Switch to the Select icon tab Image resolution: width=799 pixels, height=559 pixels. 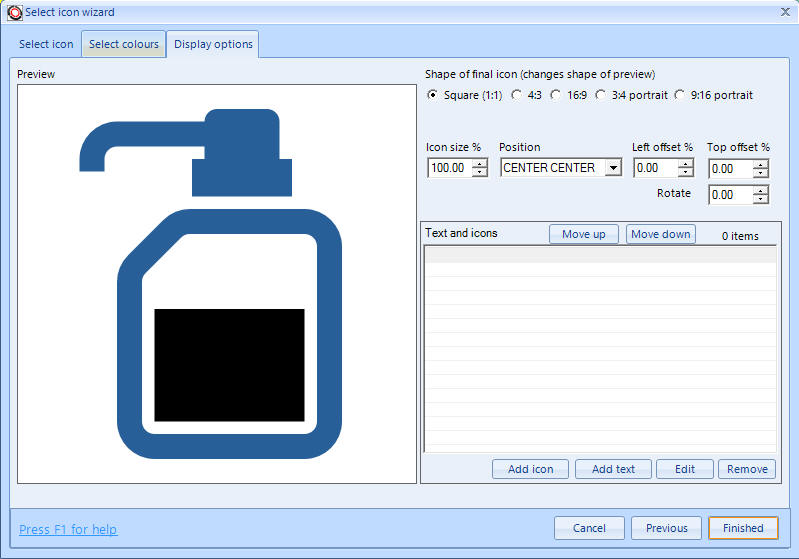46,44
